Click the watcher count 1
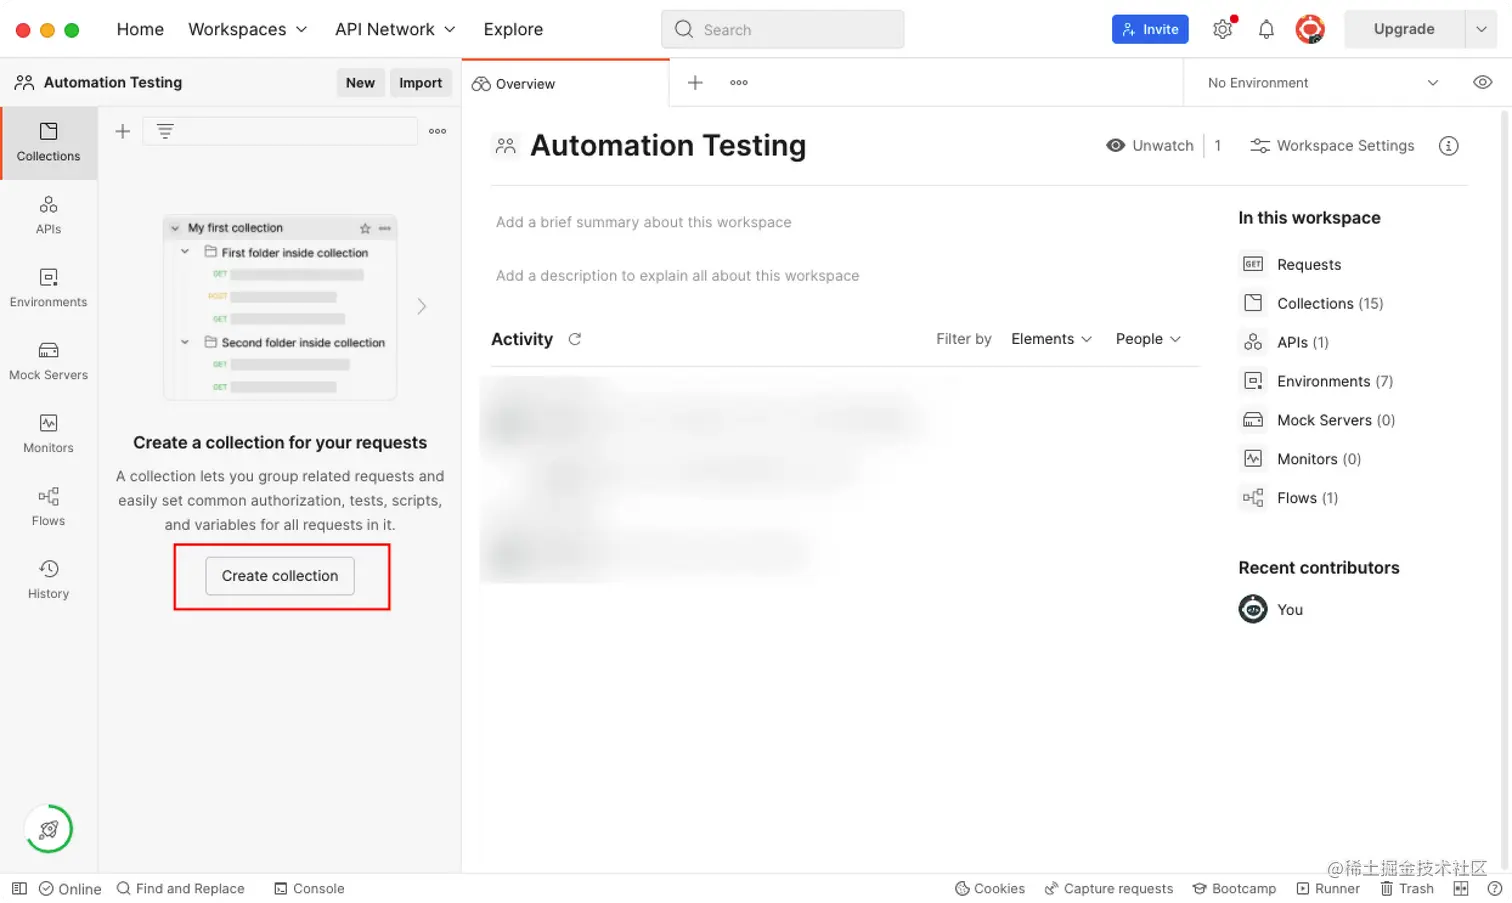This screenshot has width=1512, height=903. tap(1217, 146)
